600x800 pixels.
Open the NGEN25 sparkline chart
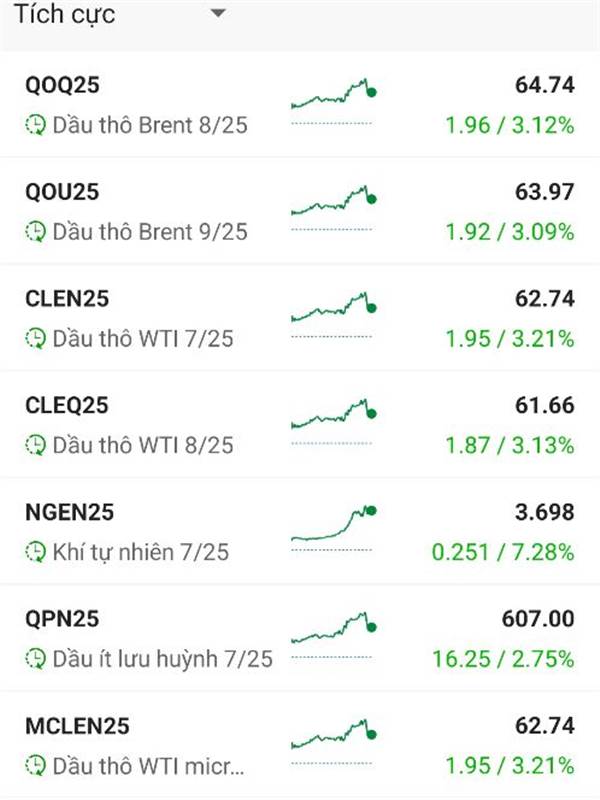(x=334, y=528)
